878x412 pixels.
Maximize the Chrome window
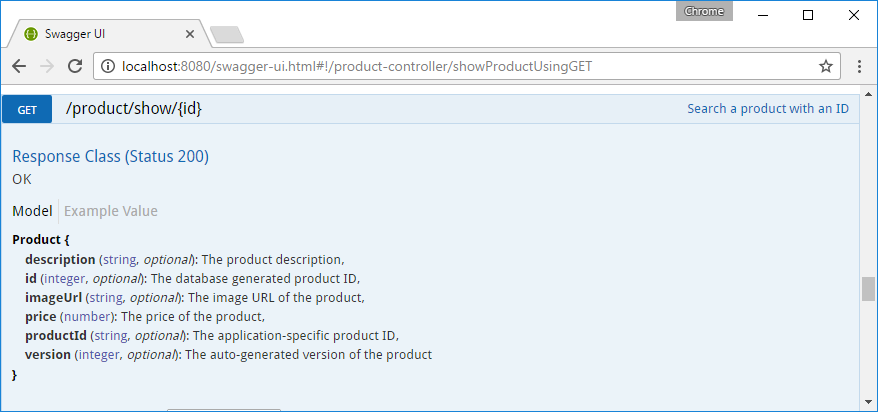pyautogui.click(x=808, y=14)
